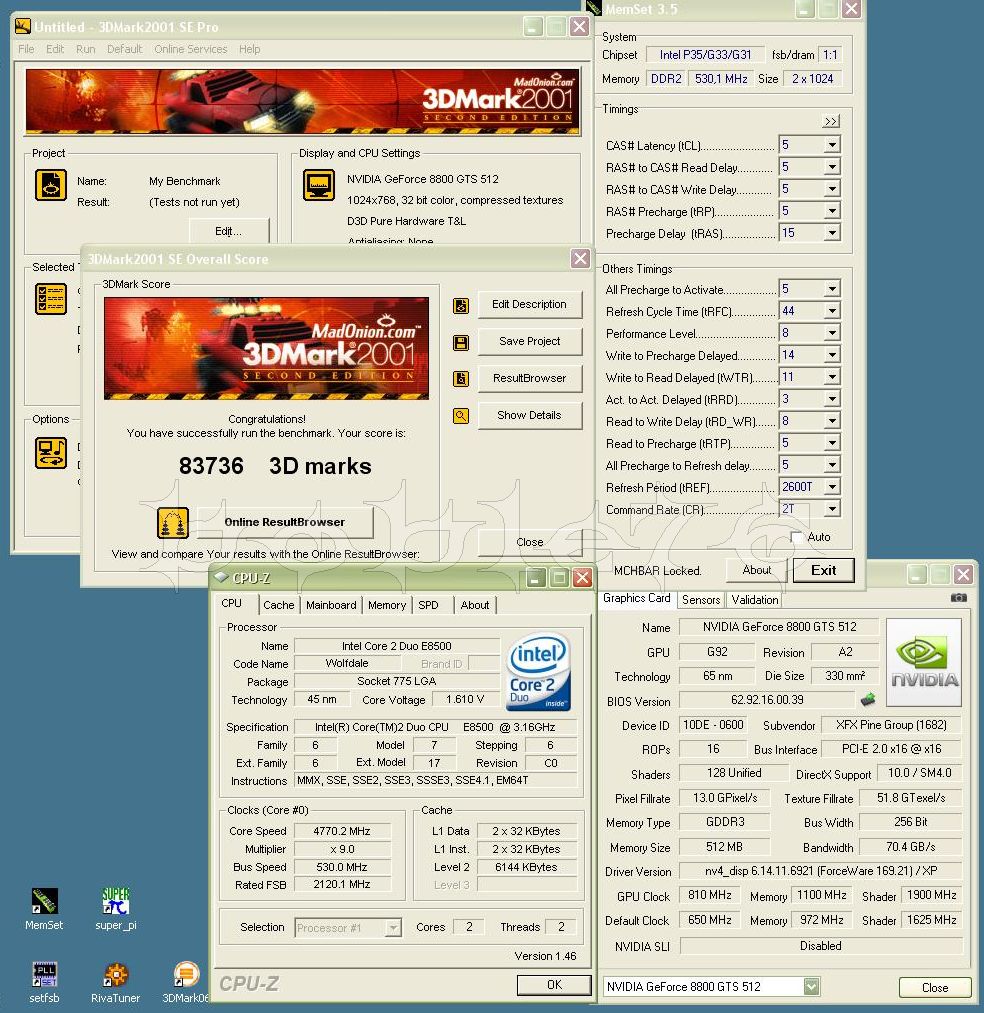Open the Online Services menu
The height and width of the screenshot is (1013, 984).
tap(191, 49)
